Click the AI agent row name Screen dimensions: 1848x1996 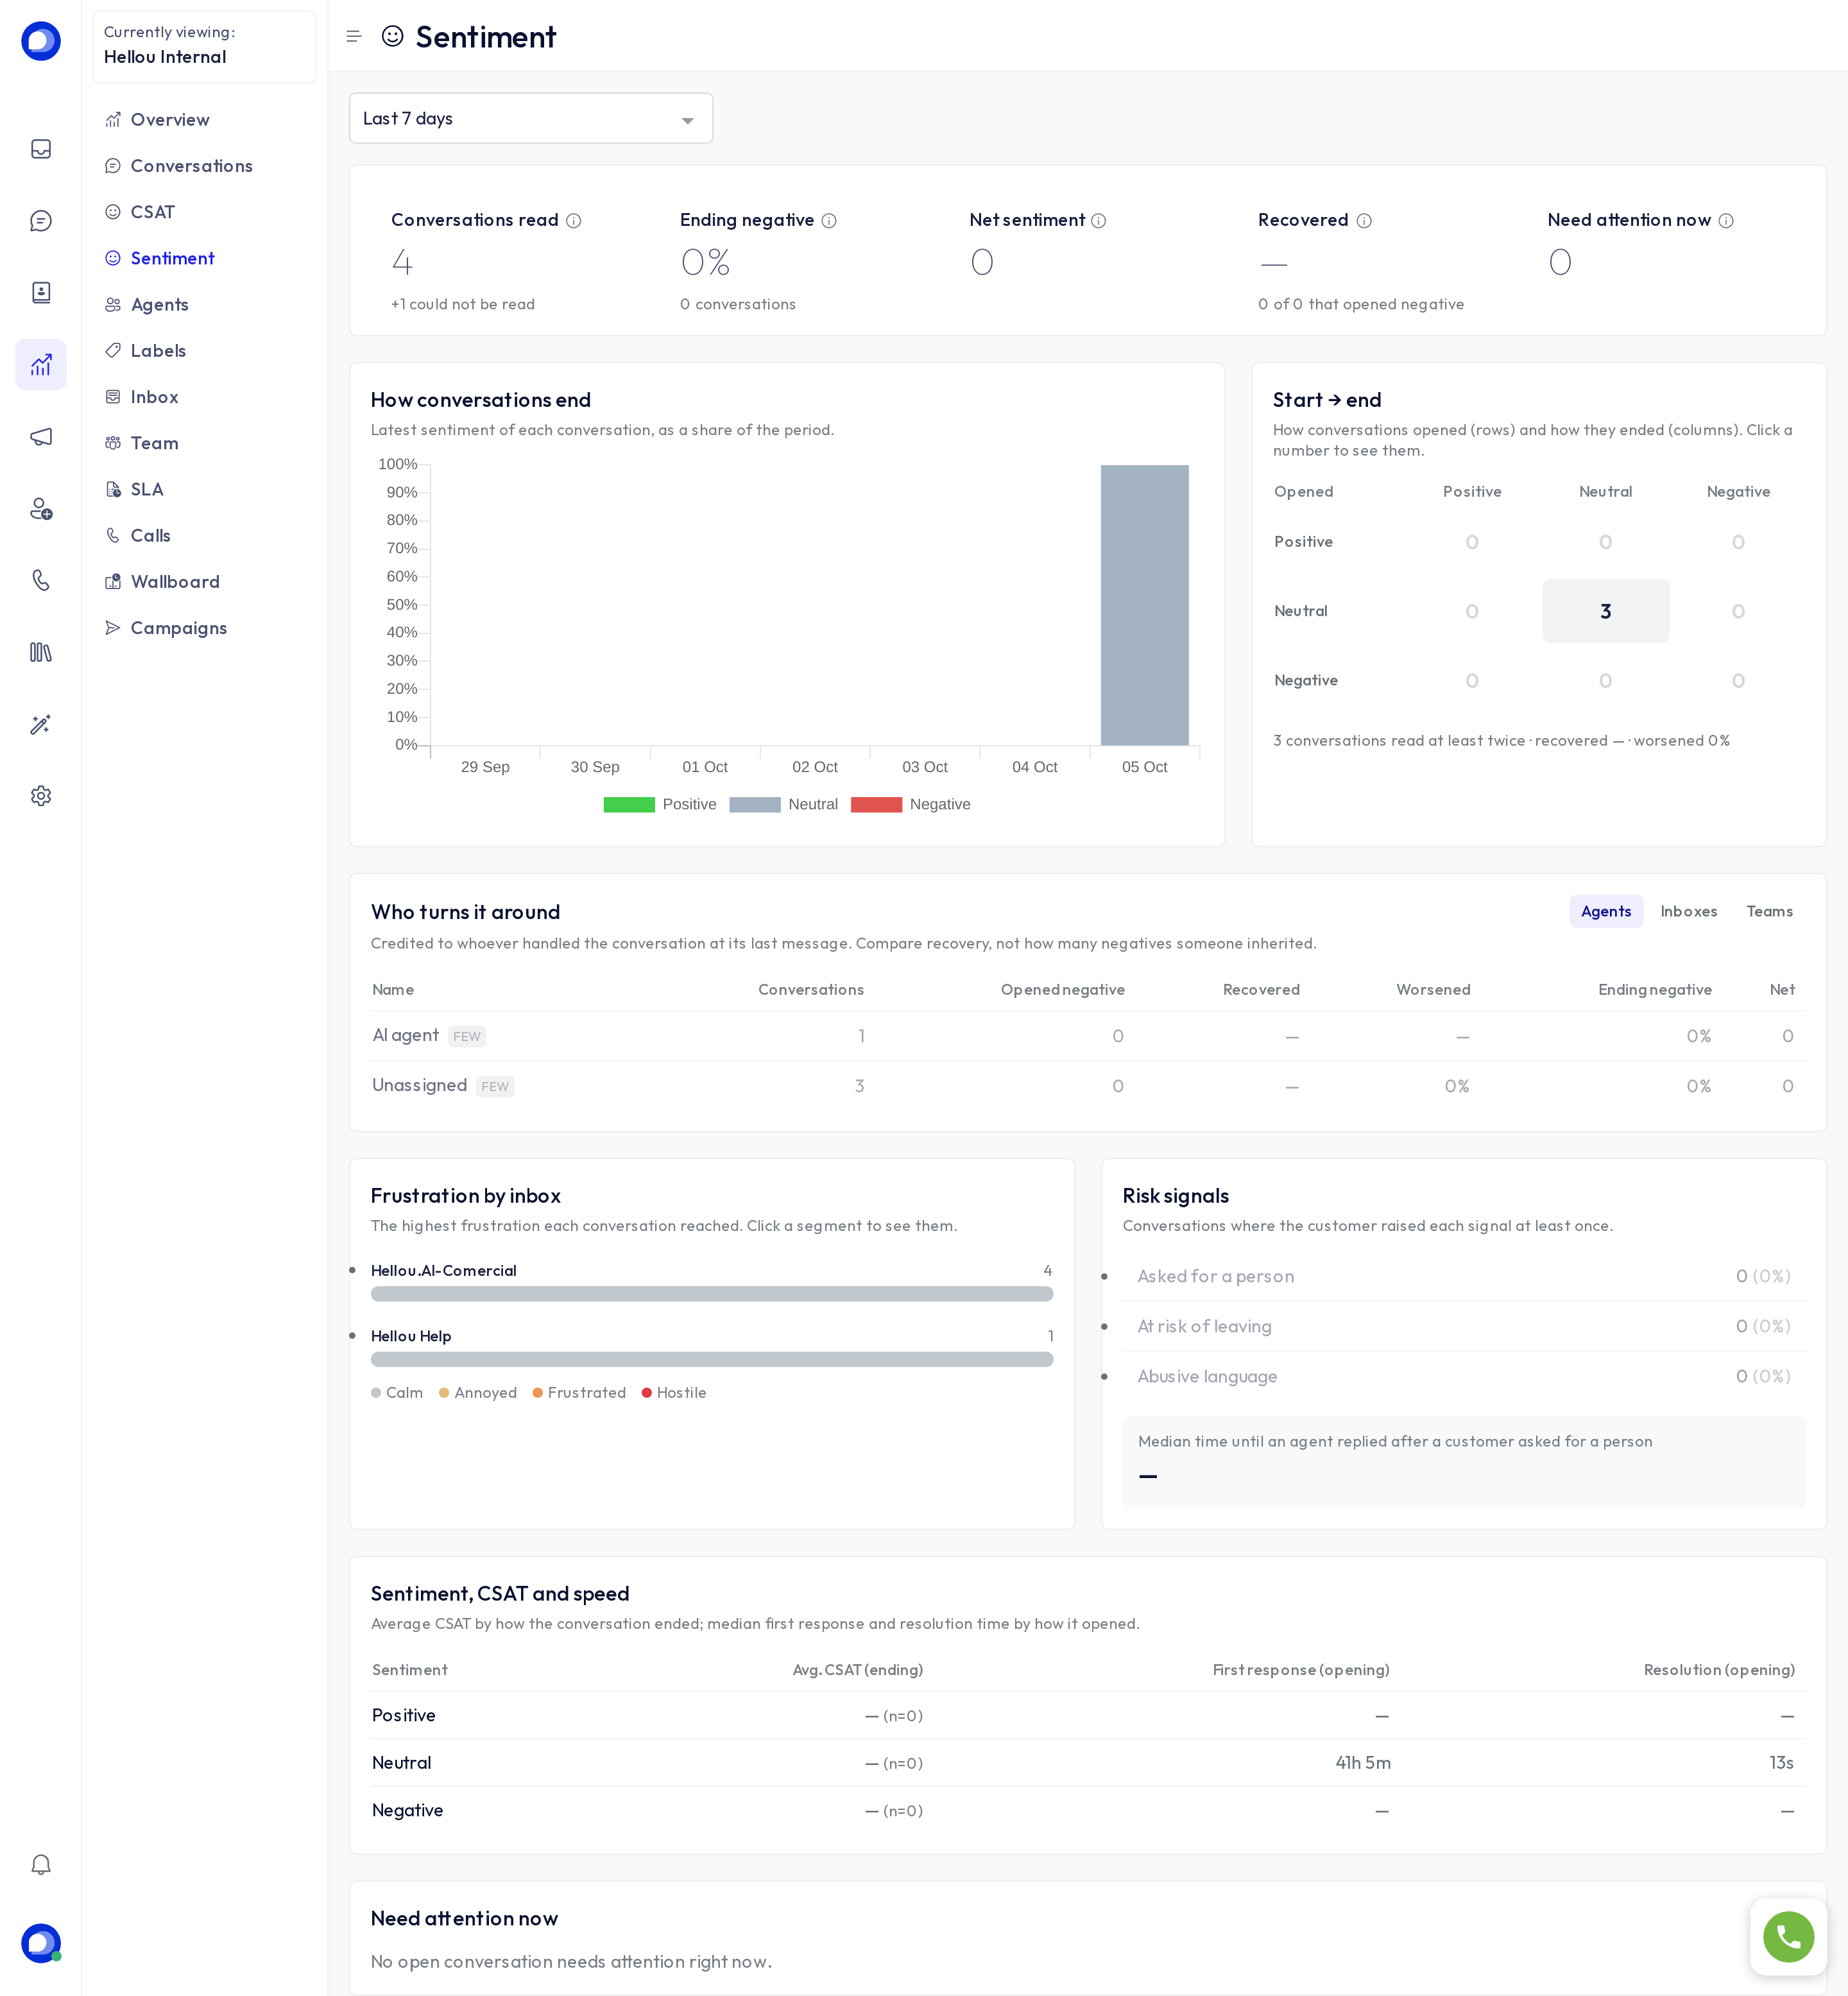pos(405,1035)
